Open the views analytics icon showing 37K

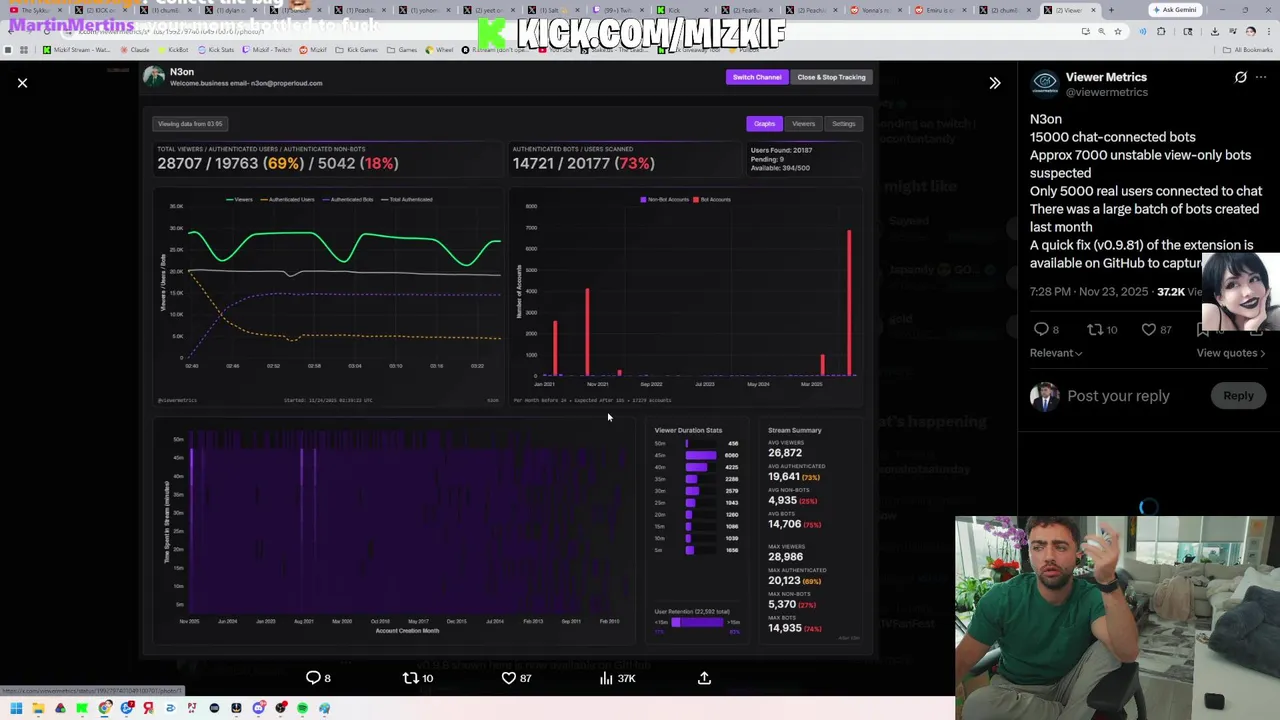(606, 678)
